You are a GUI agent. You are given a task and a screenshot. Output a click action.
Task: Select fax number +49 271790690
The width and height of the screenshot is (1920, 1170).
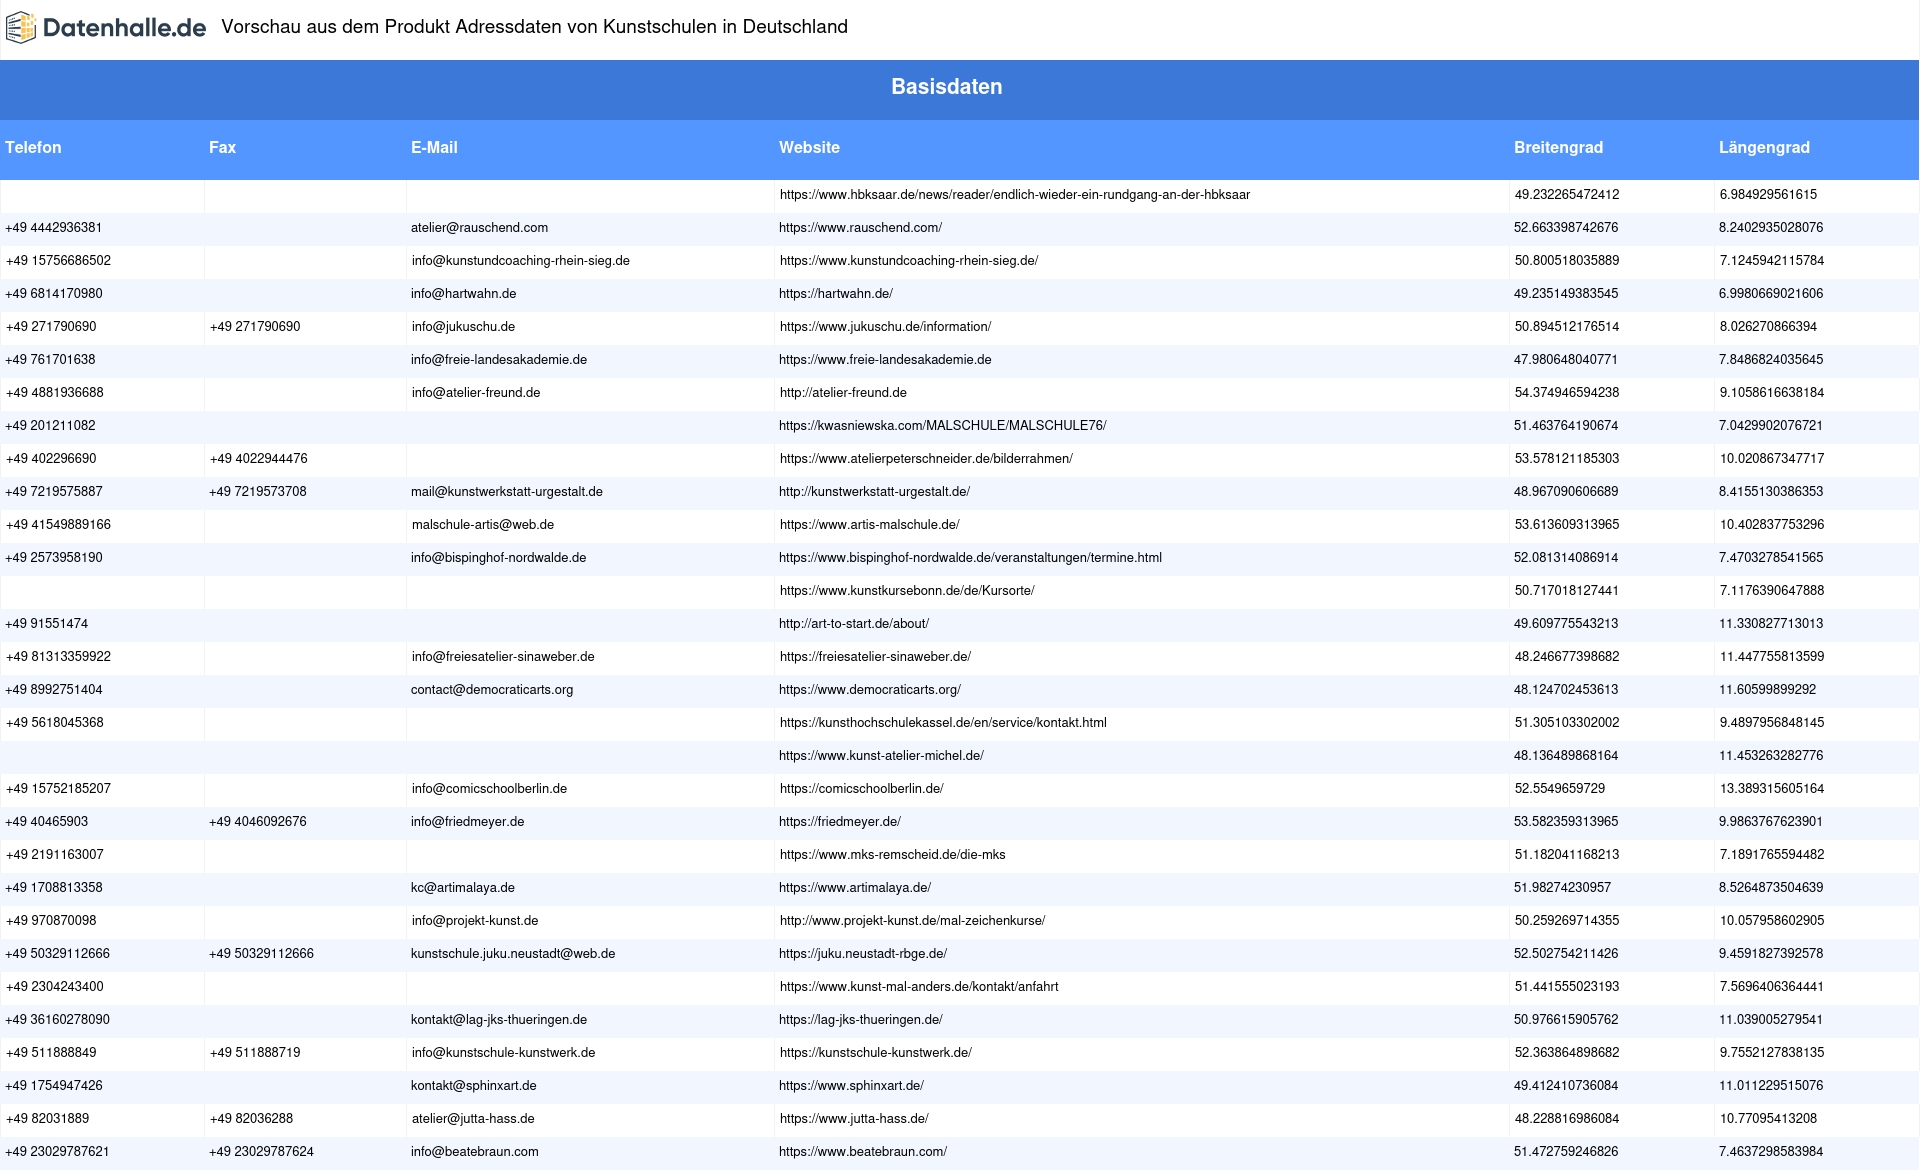[x=255, y=327]
